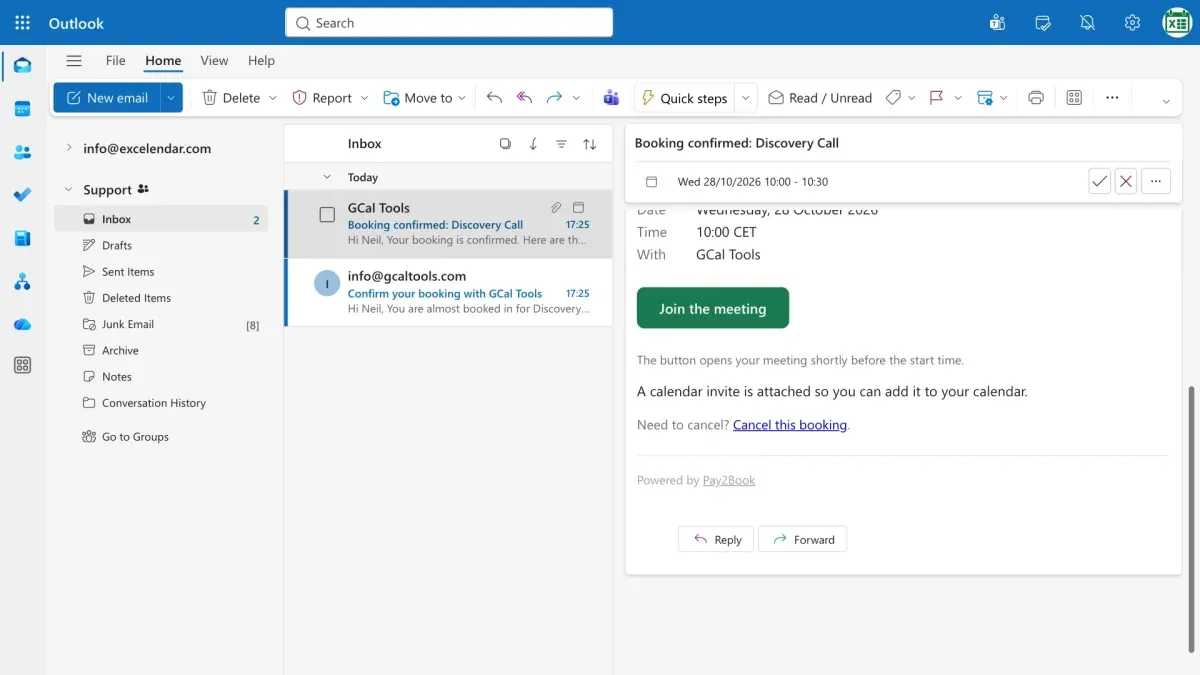
Task: Open Report options dropdown arrow
Action: coord(364,98)
